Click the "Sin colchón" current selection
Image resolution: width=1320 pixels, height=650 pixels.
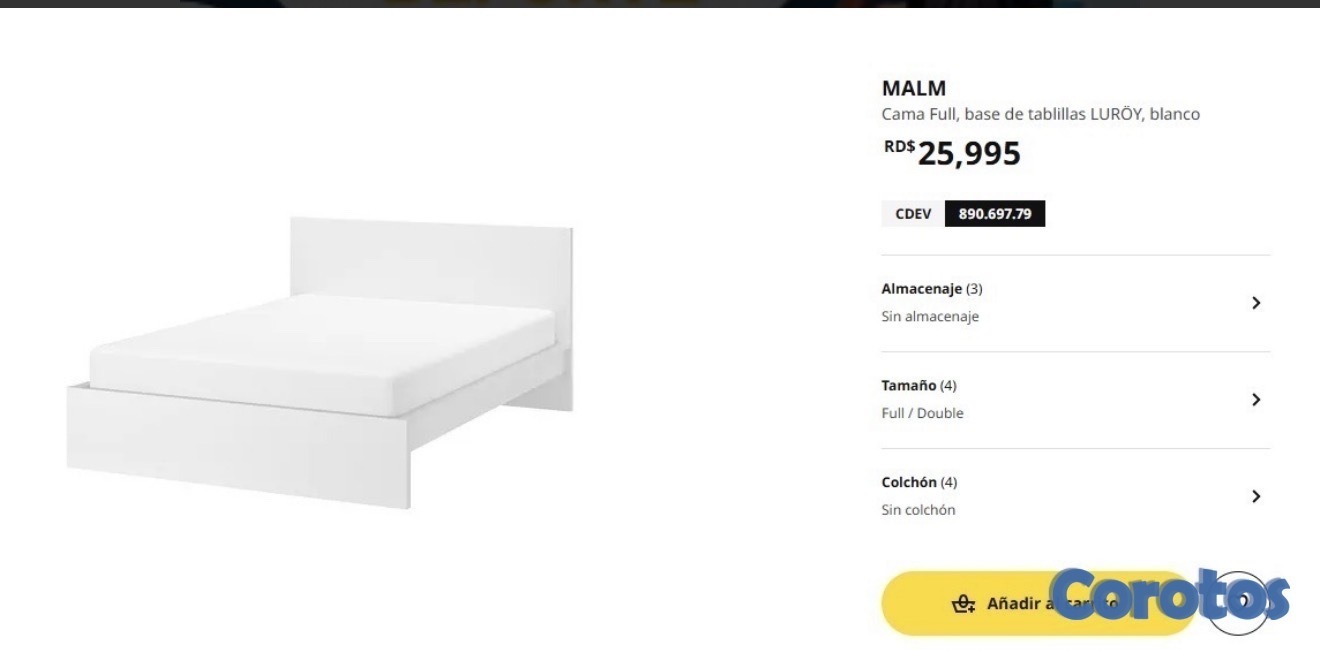(x=918, y=510)
